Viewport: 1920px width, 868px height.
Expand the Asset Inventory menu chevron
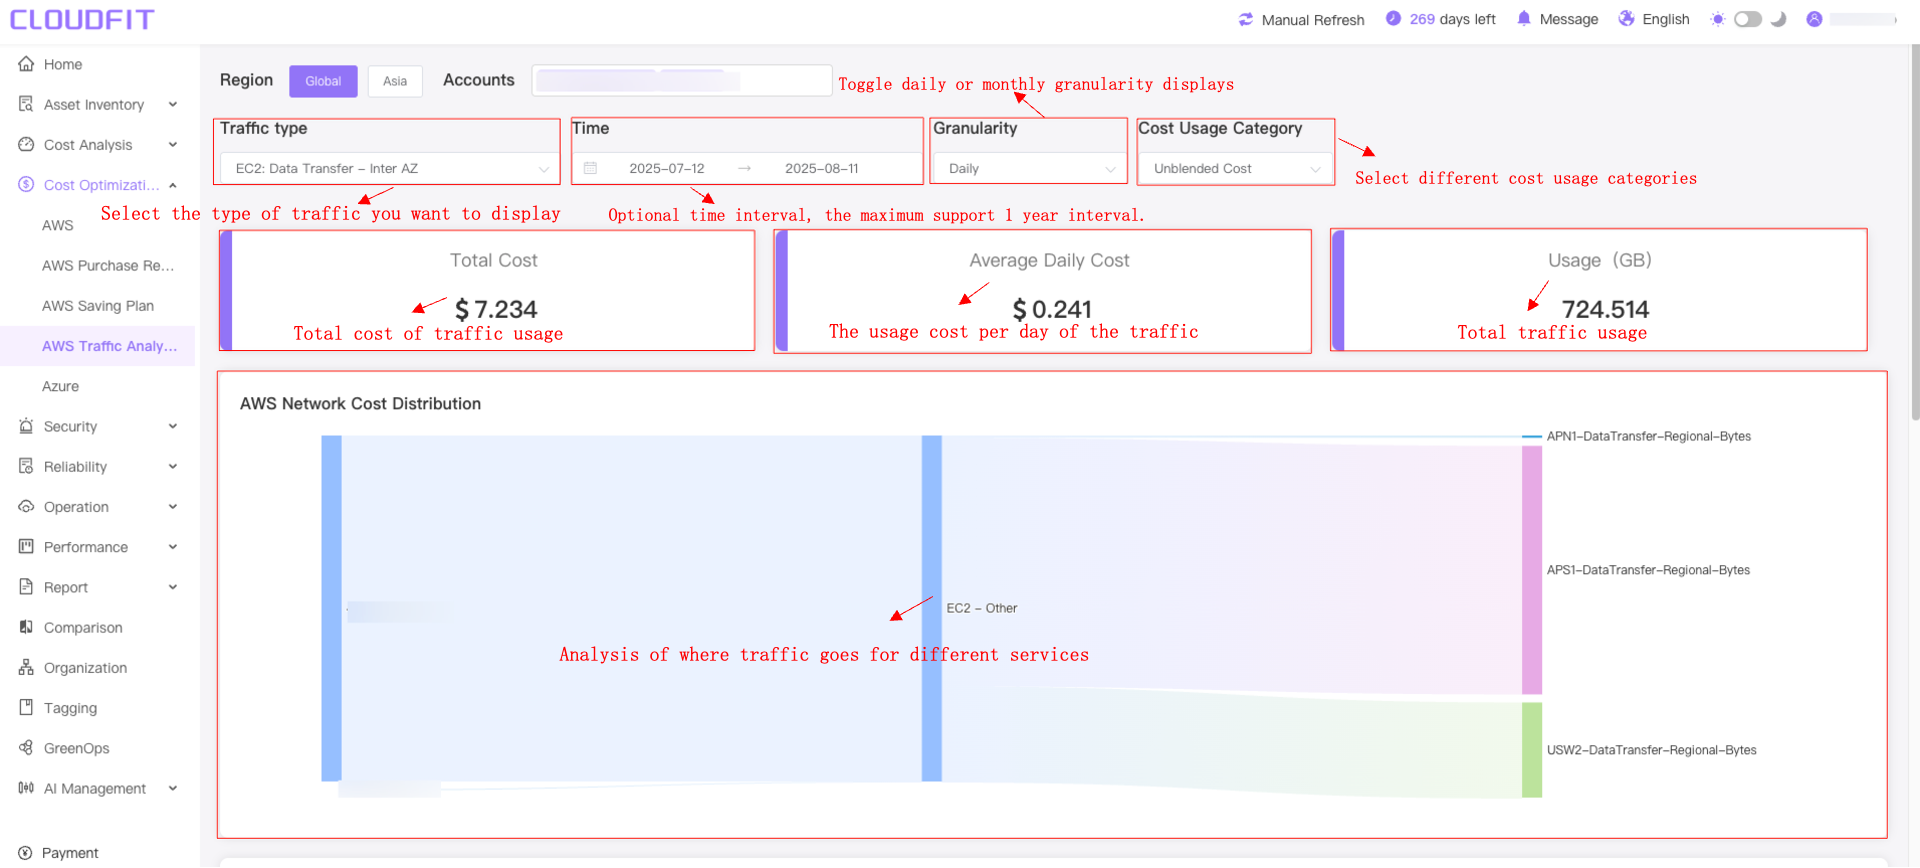tap(173, 104)
